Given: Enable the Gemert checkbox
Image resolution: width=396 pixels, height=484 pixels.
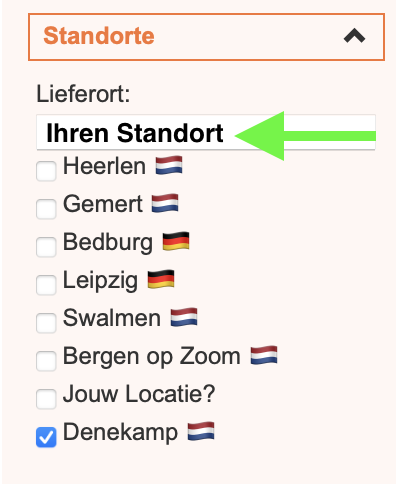Looking at the screenshot, I should click(x=46, y=209).
